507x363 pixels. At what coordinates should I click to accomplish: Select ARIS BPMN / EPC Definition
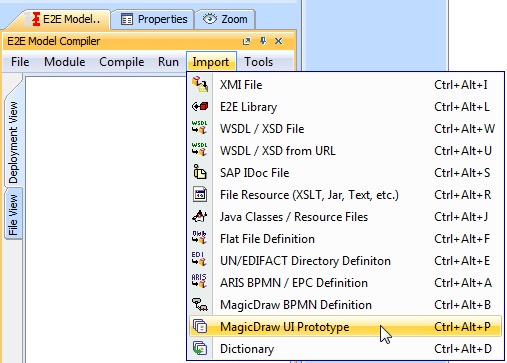click(x=345, y=283)
